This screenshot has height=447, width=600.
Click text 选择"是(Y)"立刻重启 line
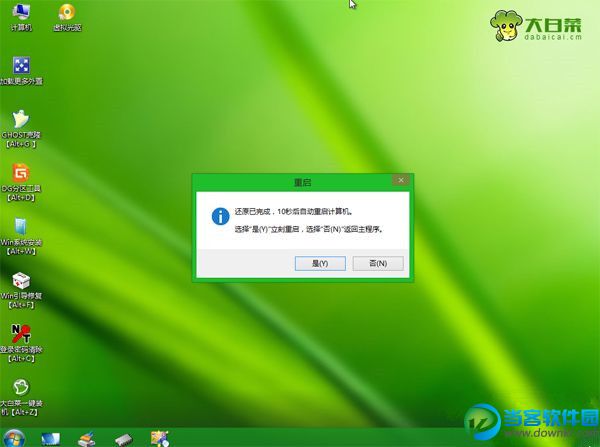(x=309, y=229)
